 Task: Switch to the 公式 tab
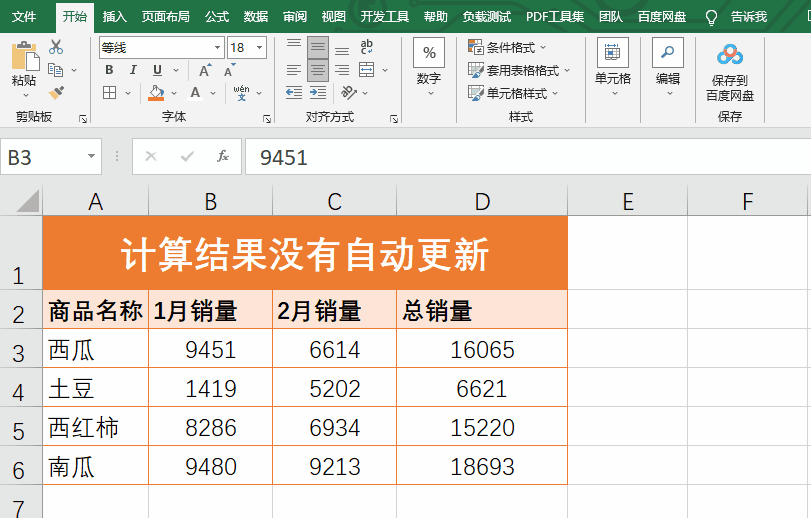pyautogui.click(x=217, y=17)
